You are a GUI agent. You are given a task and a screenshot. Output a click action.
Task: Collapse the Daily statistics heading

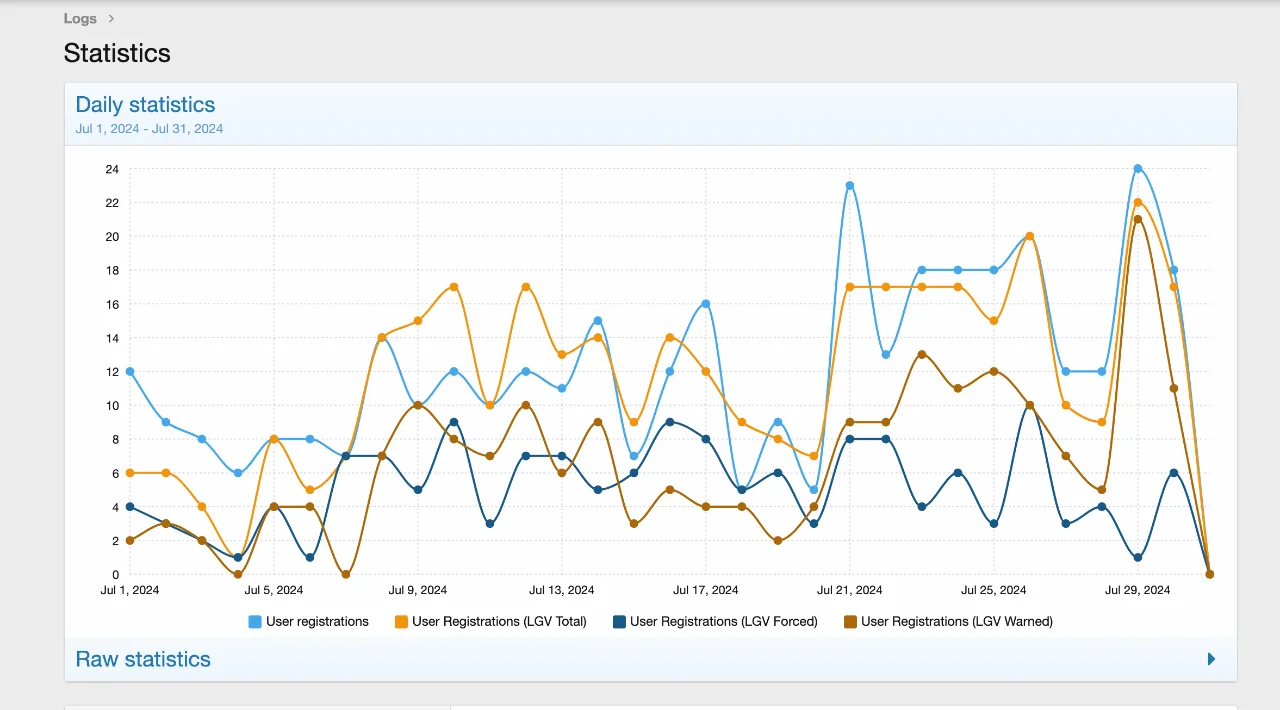145,104
